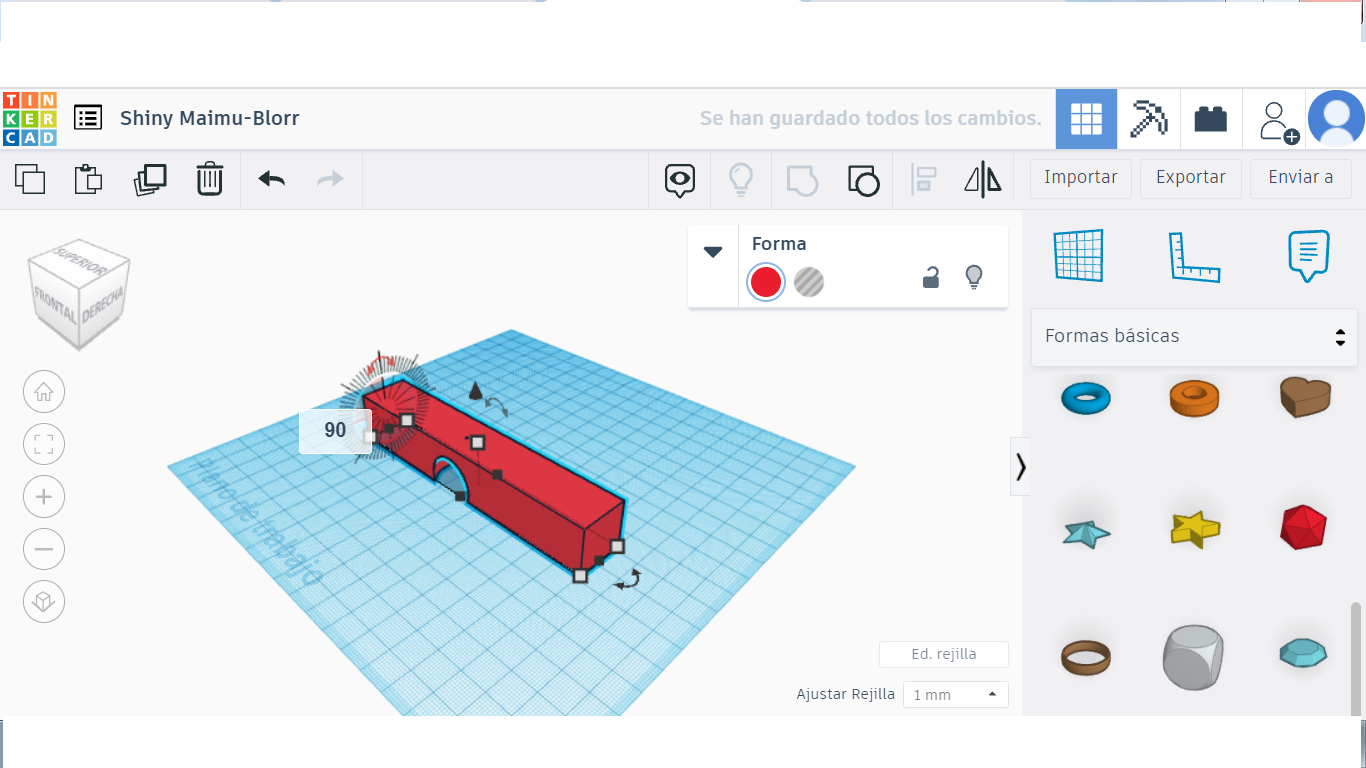Switch to the Blocks pickaxe view

1148,119
